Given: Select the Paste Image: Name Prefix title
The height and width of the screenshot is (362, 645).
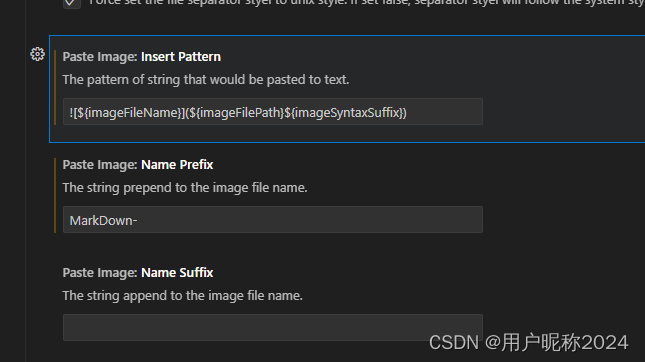Looking at the screenshot, I should click(138, 165).
